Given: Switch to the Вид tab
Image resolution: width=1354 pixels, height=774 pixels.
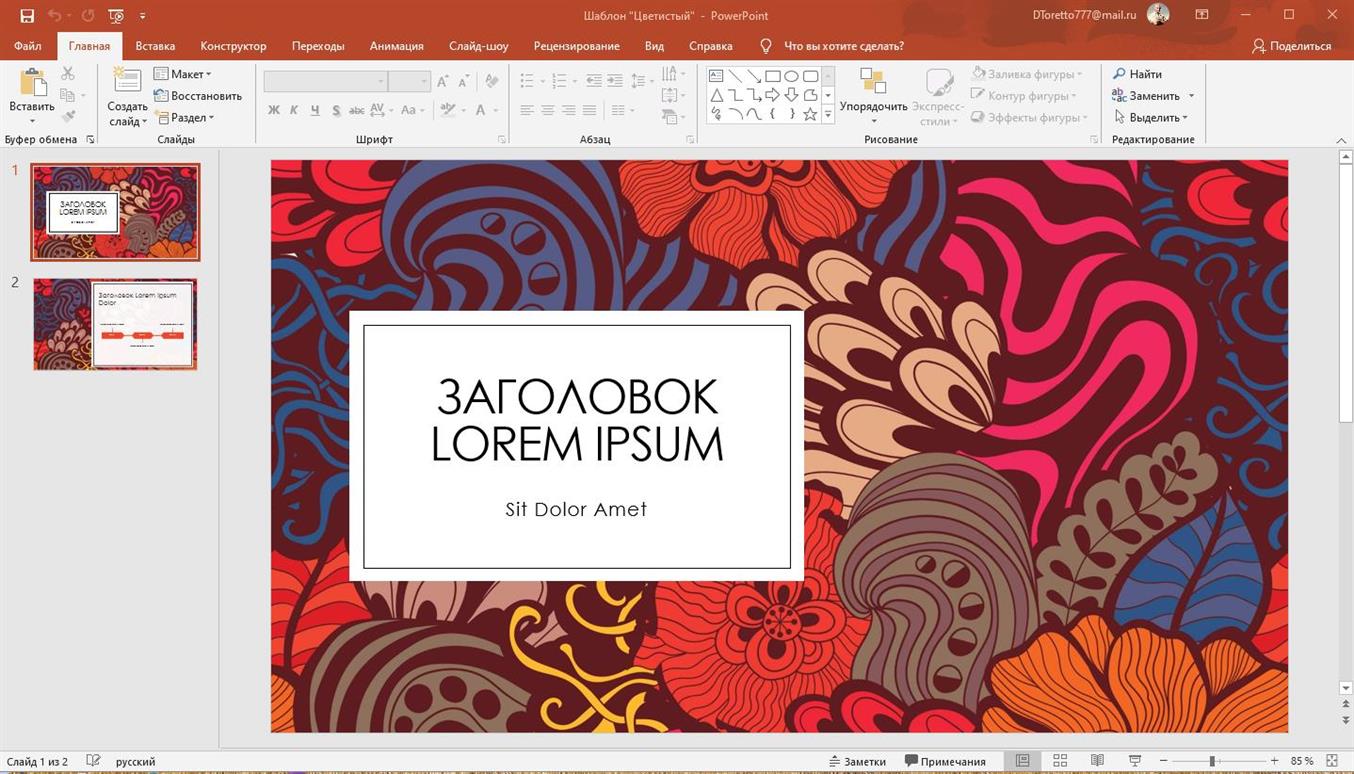Looking at the screenshot, I should tap(654, 46).
